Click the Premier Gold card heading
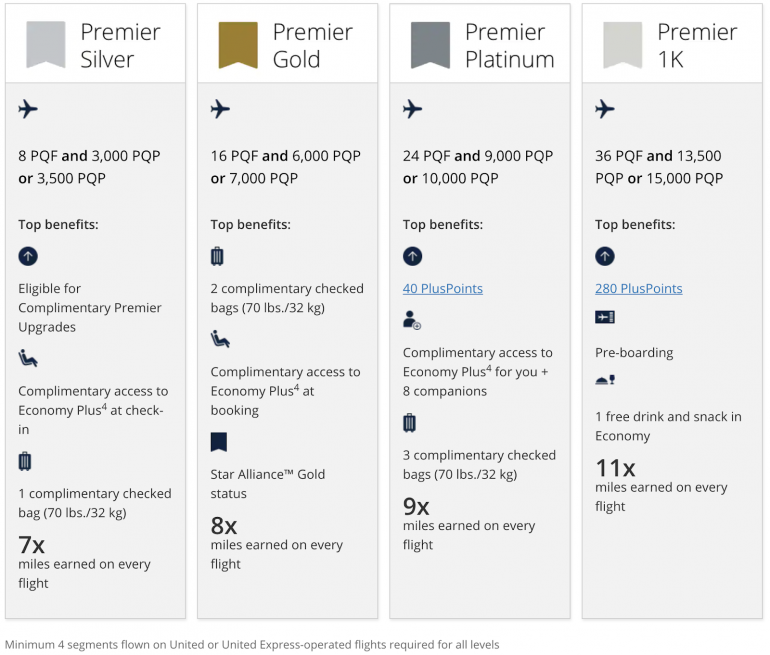770x655 pixels. pos(312,45)
